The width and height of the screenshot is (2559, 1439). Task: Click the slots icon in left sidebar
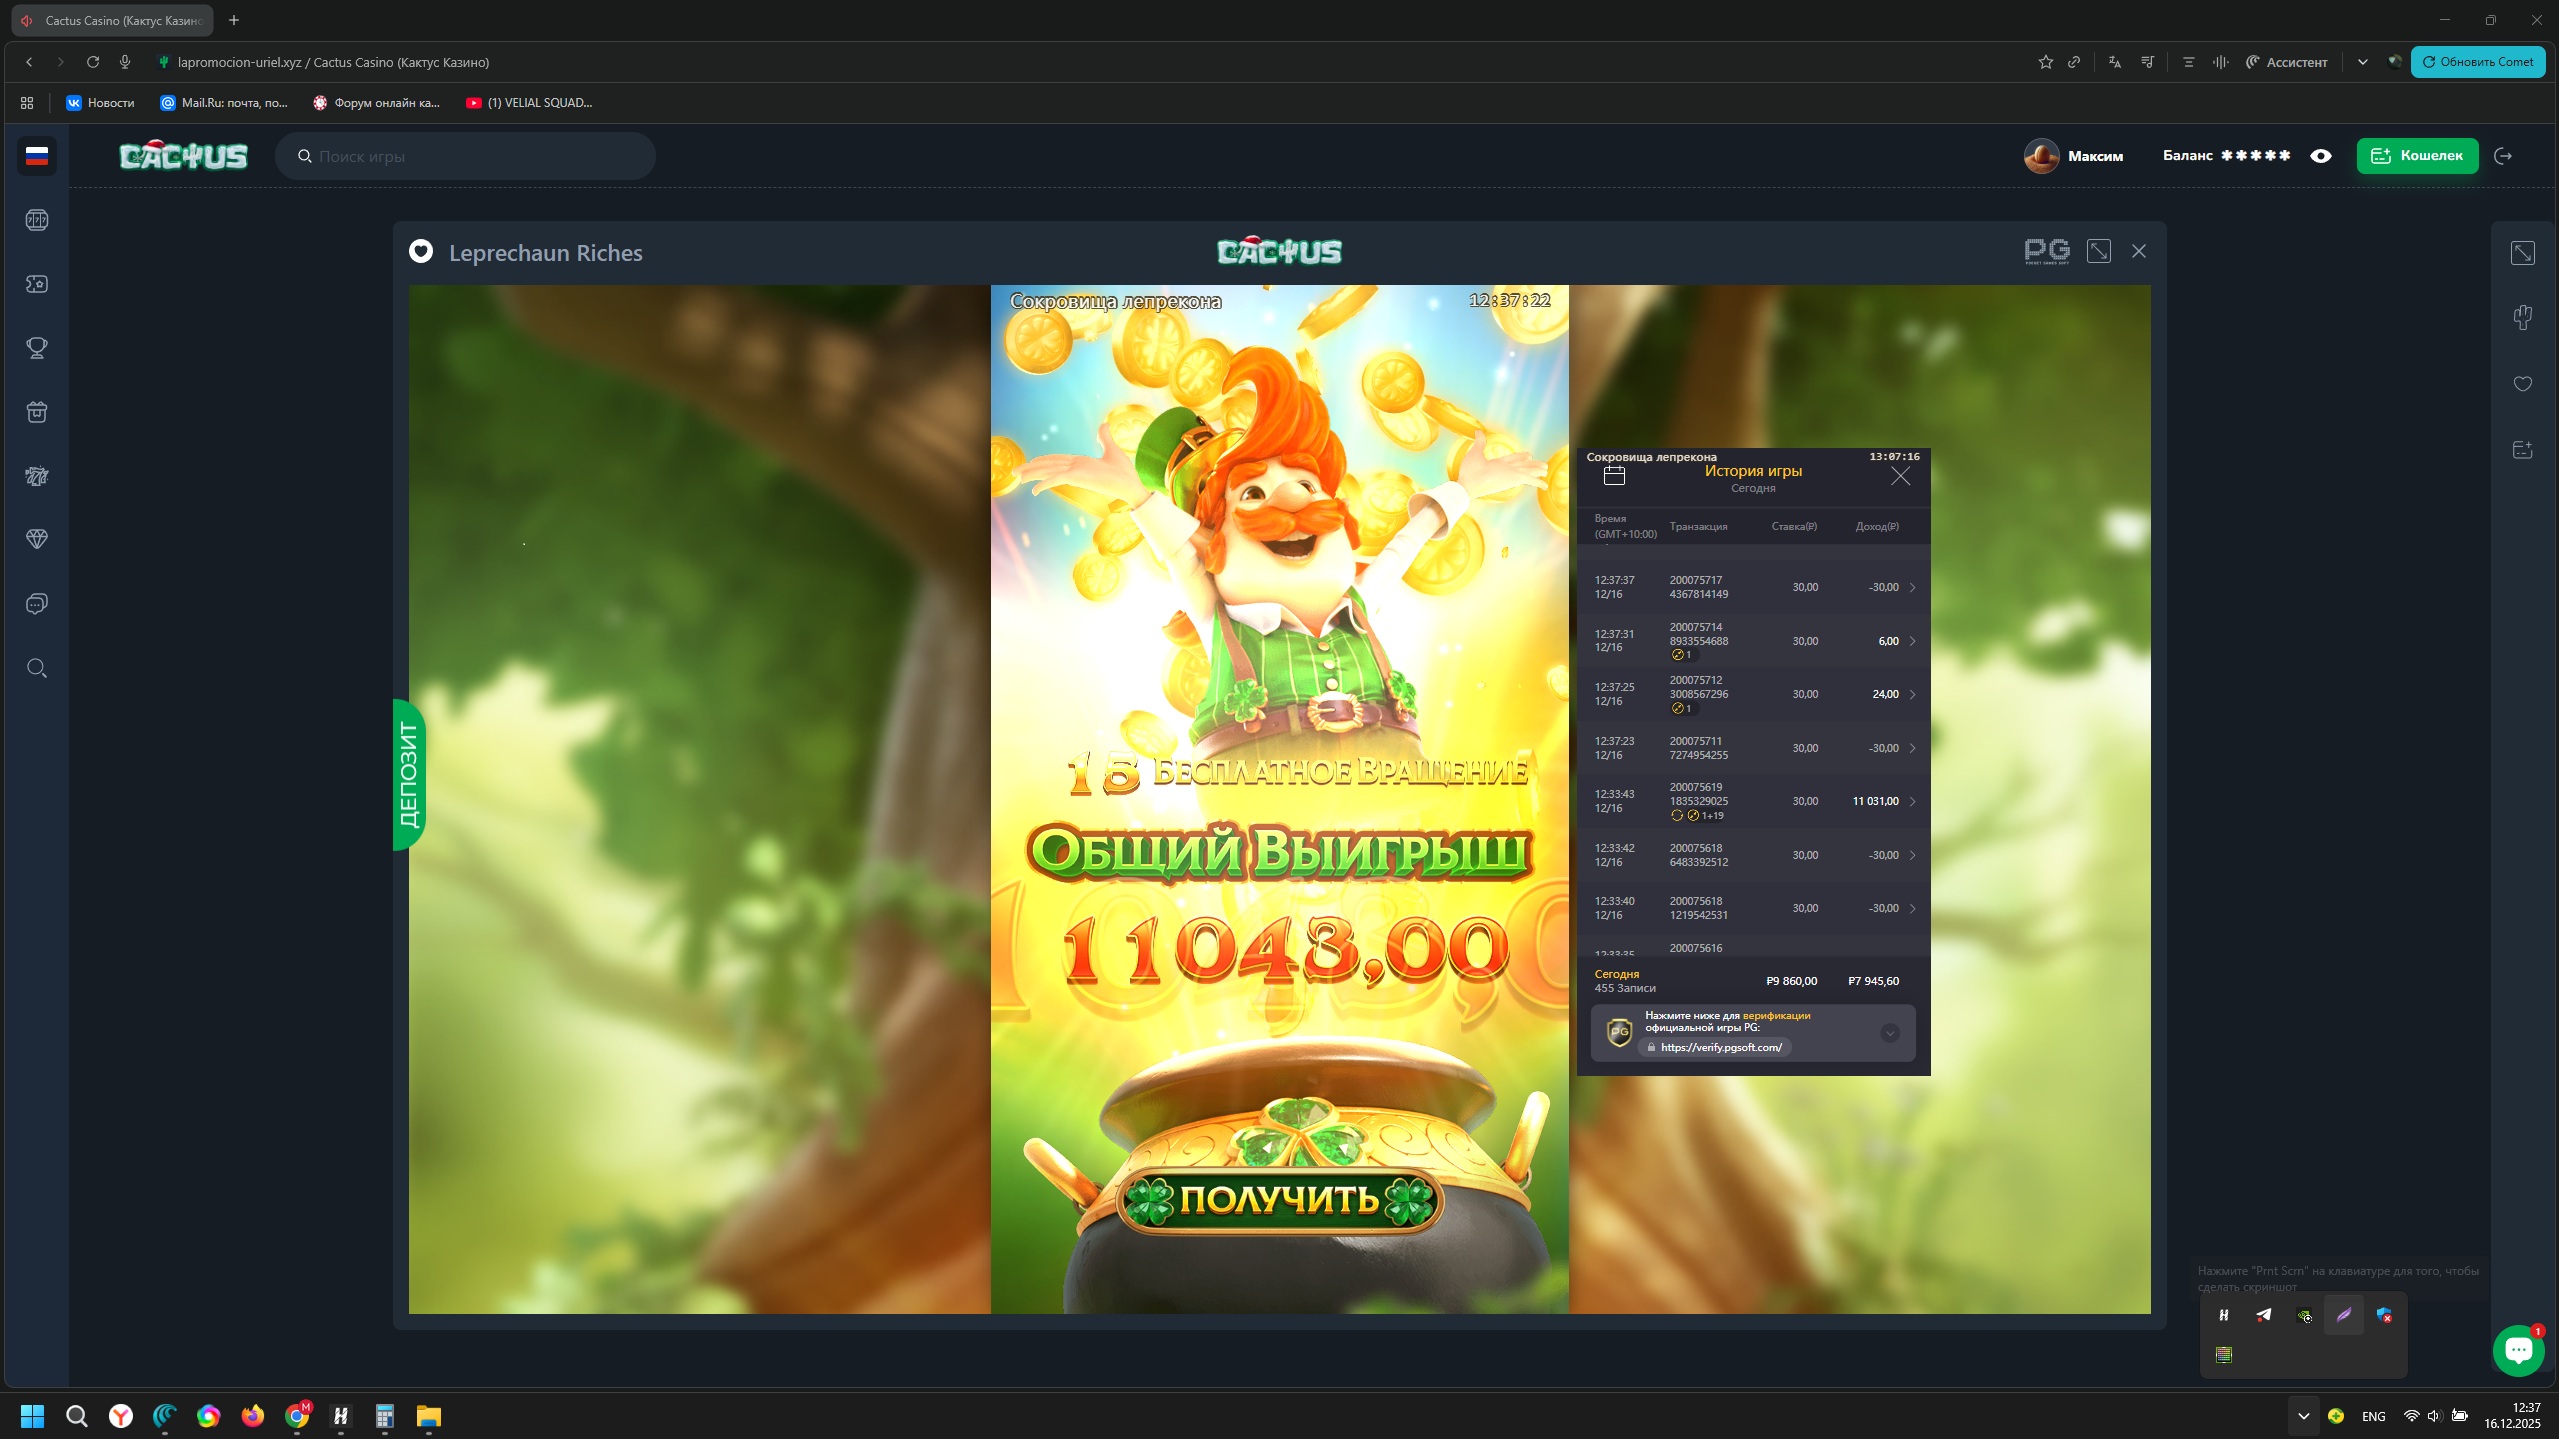click(37, 220)
